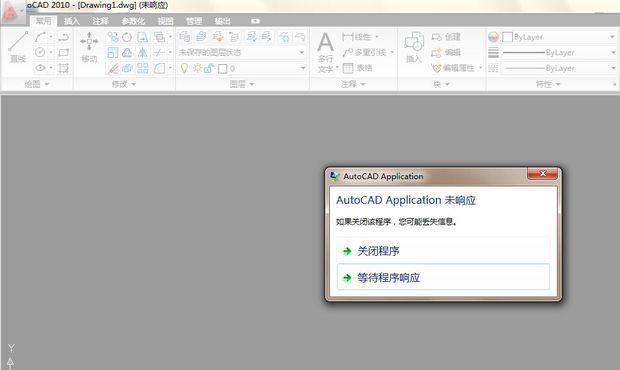This screenshot has height=370, width=620.
Task: Click Edit Attributes (编辑属性)
Action: [453, 68]
